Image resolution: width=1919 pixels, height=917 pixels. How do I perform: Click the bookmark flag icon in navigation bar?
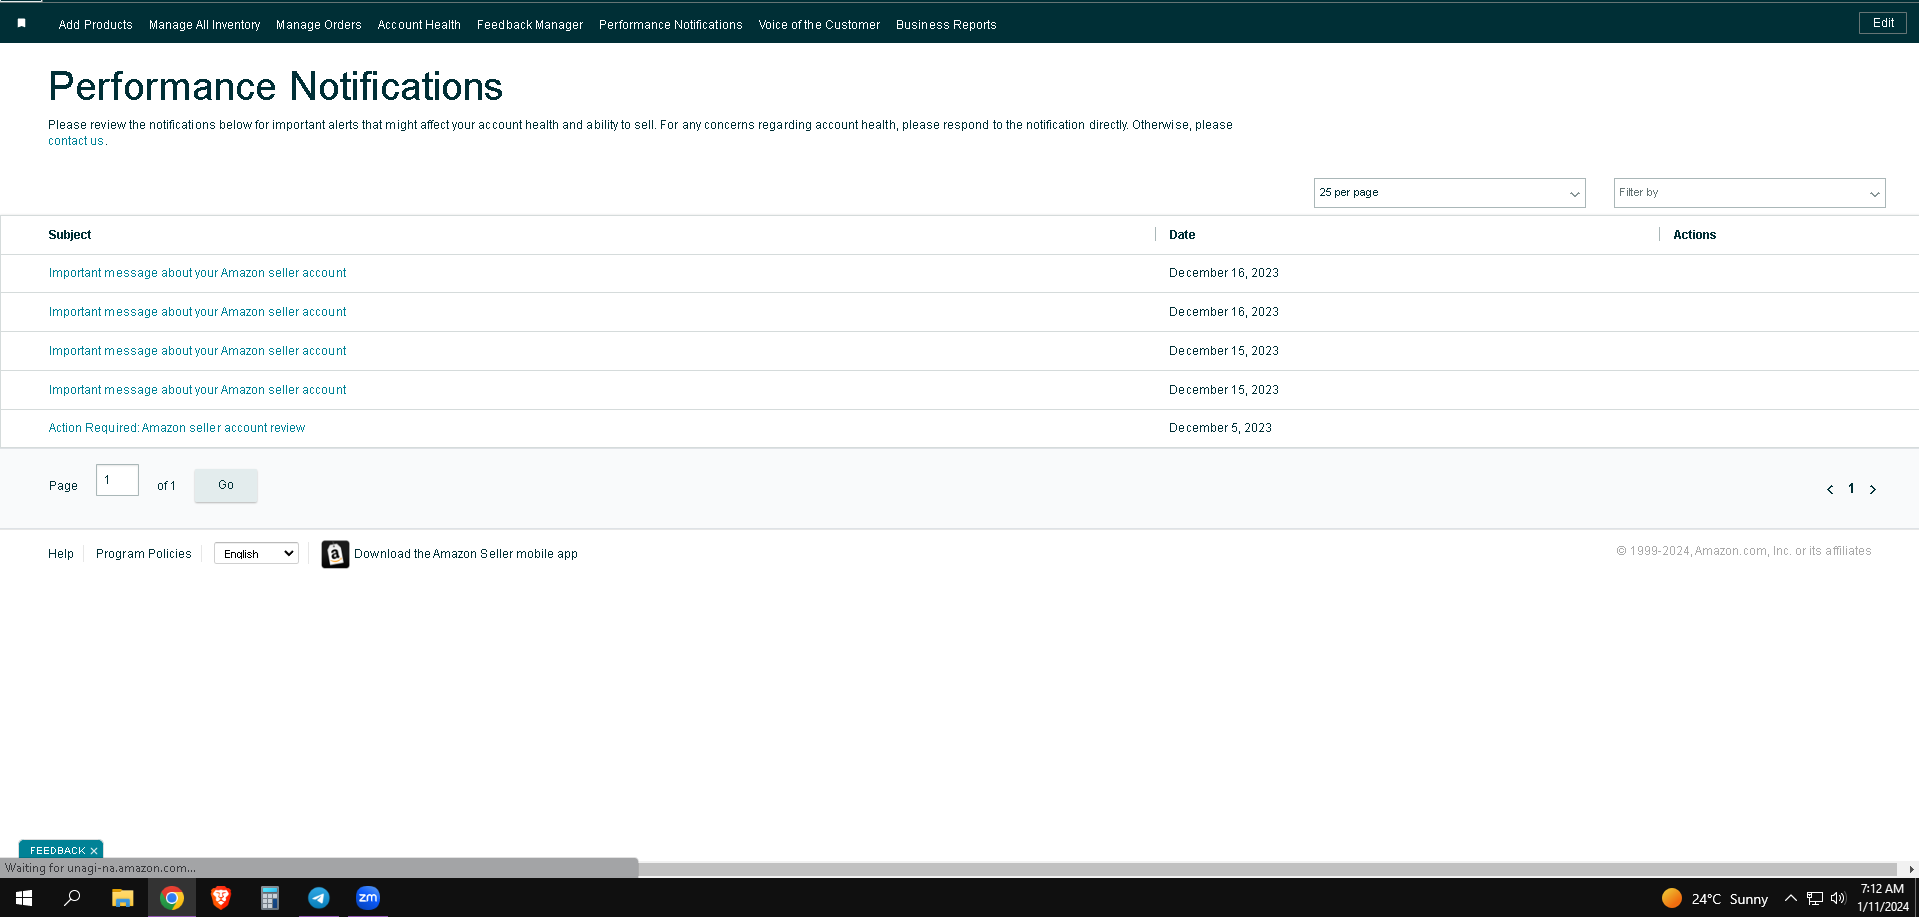22,23
